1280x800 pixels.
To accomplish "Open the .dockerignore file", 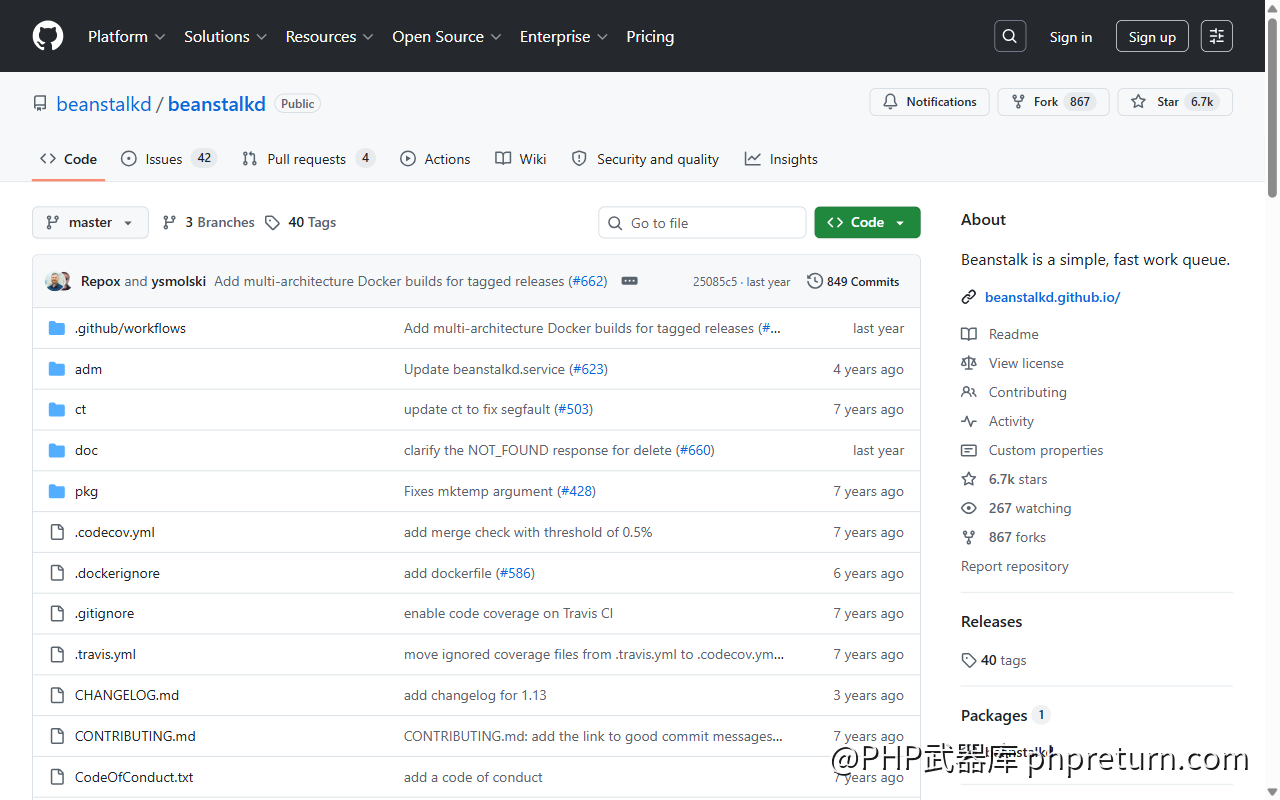I will pyautogui.click(x=117, y=573).
